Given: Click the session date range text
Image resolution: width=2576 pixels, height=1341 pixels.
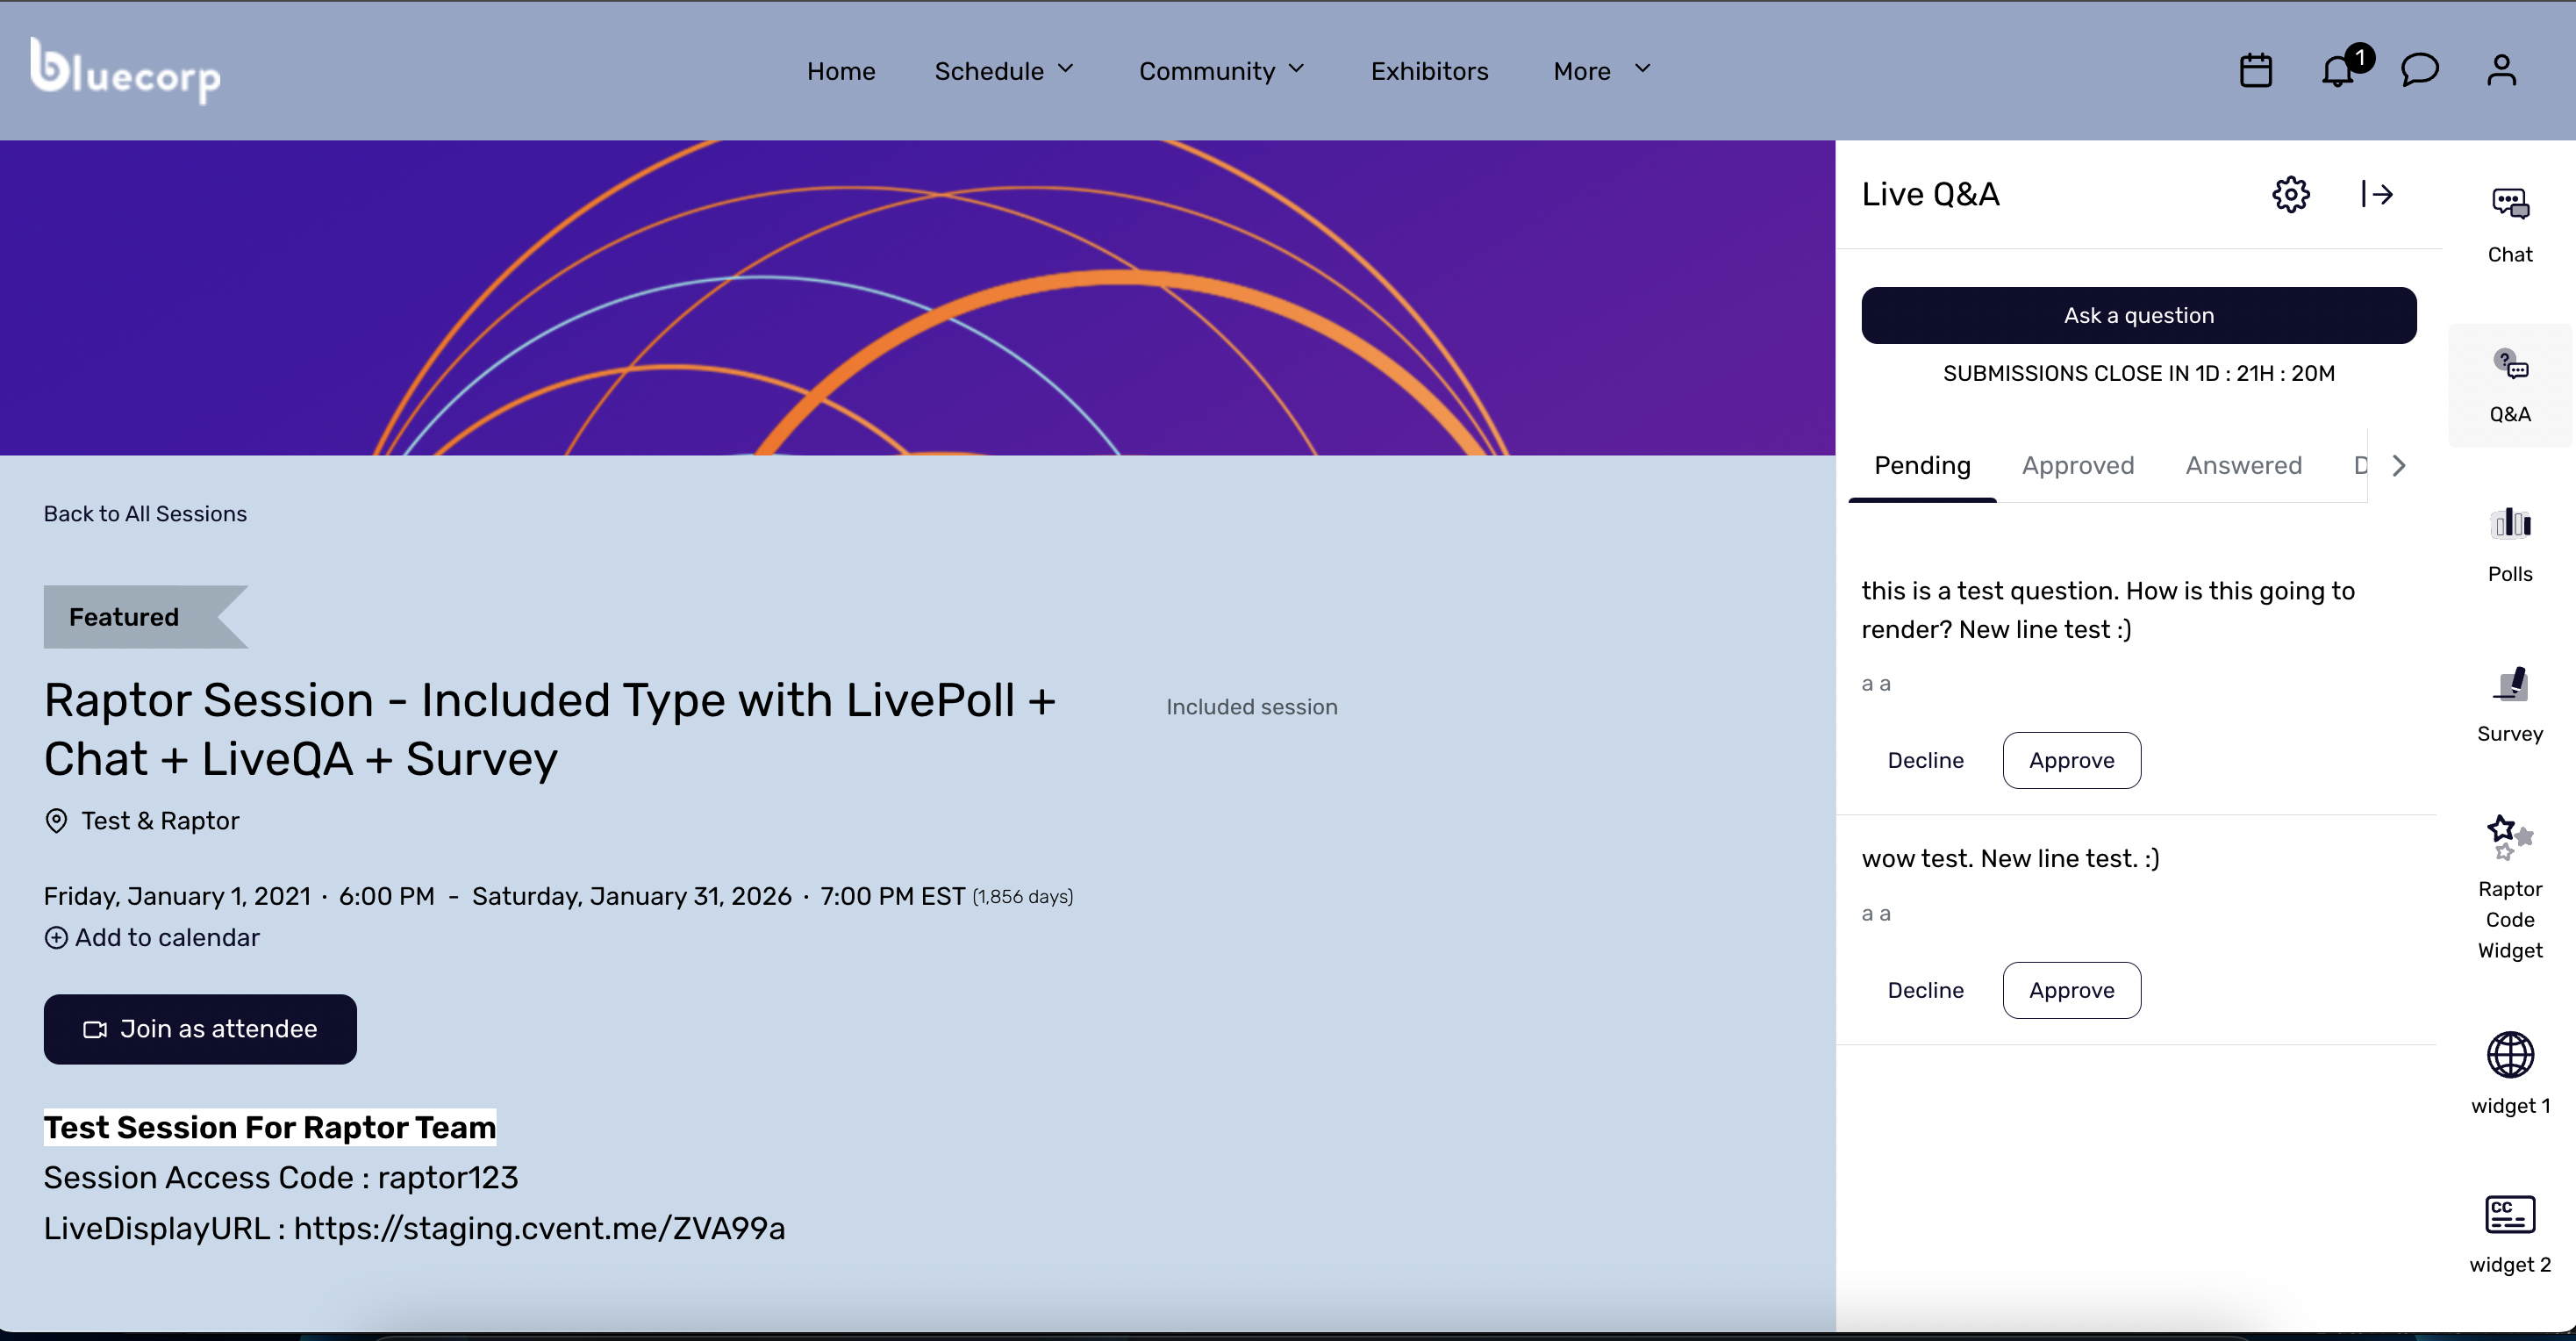Looking at the screenshot, I should 504,896.
